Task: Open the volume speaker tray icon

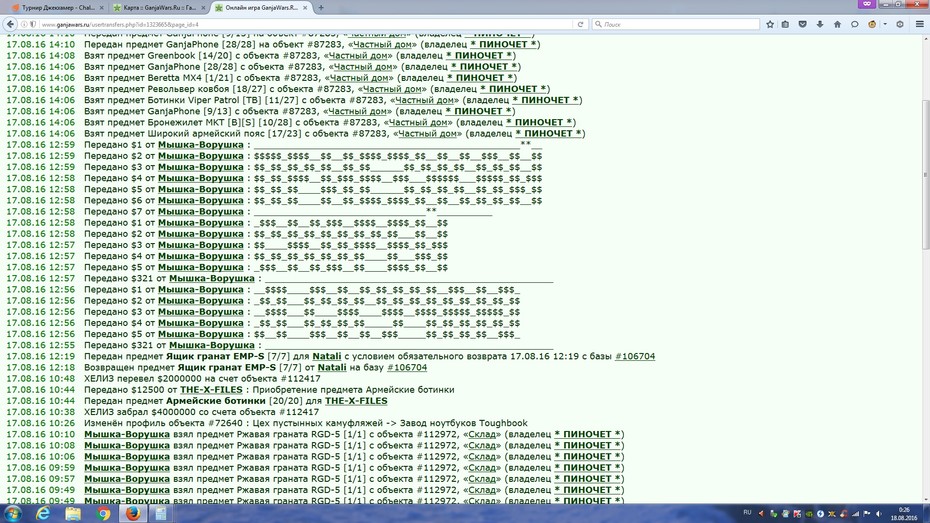Action: (x=878, y=514)
